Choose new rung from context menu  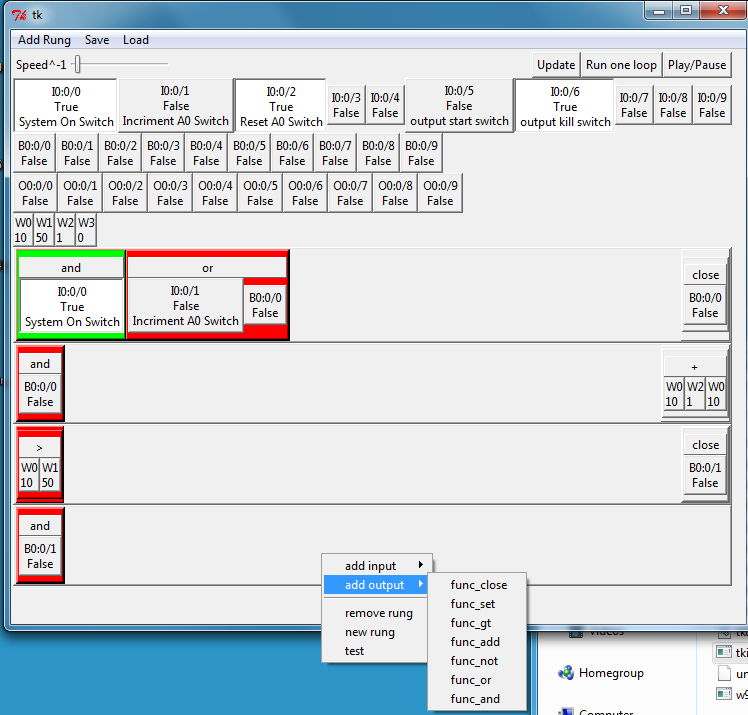(377, 632)
